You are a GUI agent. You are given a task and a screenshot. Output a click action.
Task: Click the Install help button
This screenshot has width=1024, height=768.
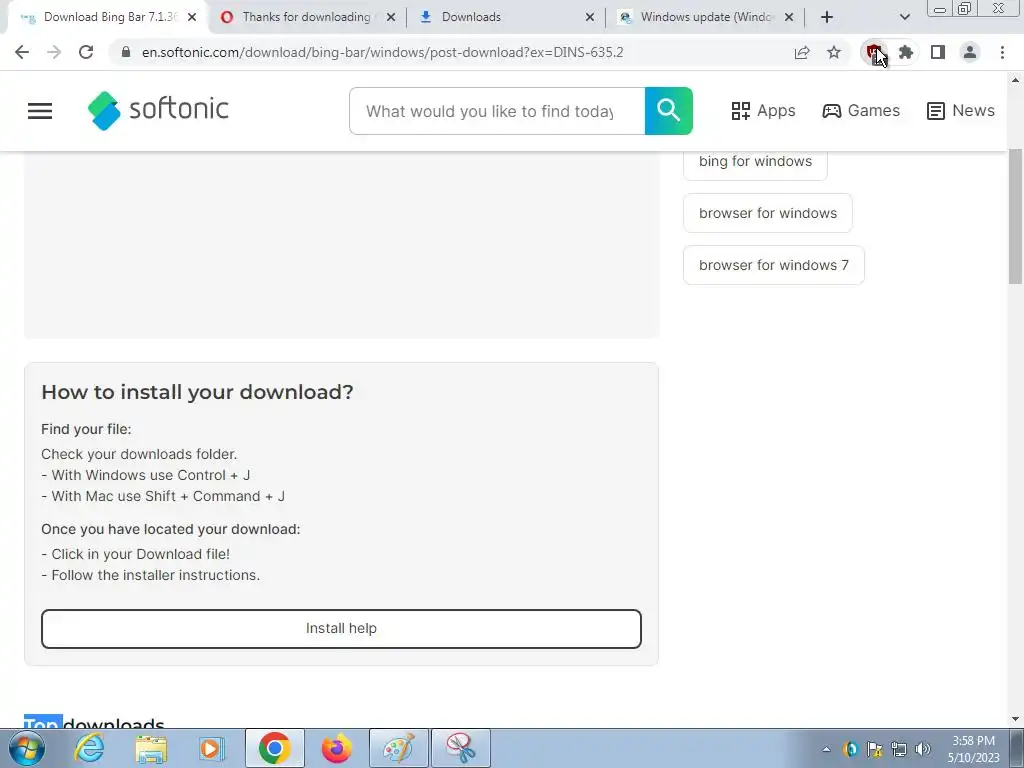342,629
